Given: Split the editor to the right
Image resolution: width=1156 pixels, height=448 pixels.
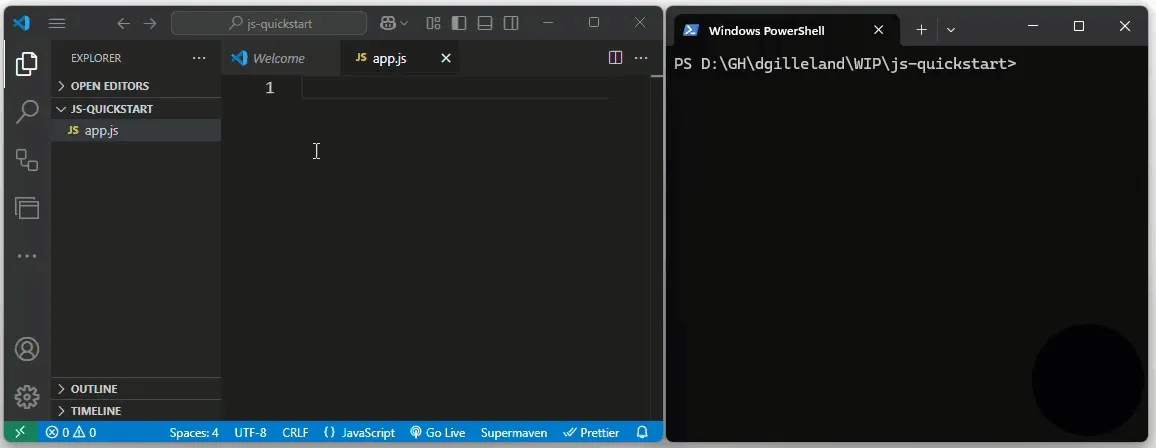Looking at the screenshot, I should (616, 57).
